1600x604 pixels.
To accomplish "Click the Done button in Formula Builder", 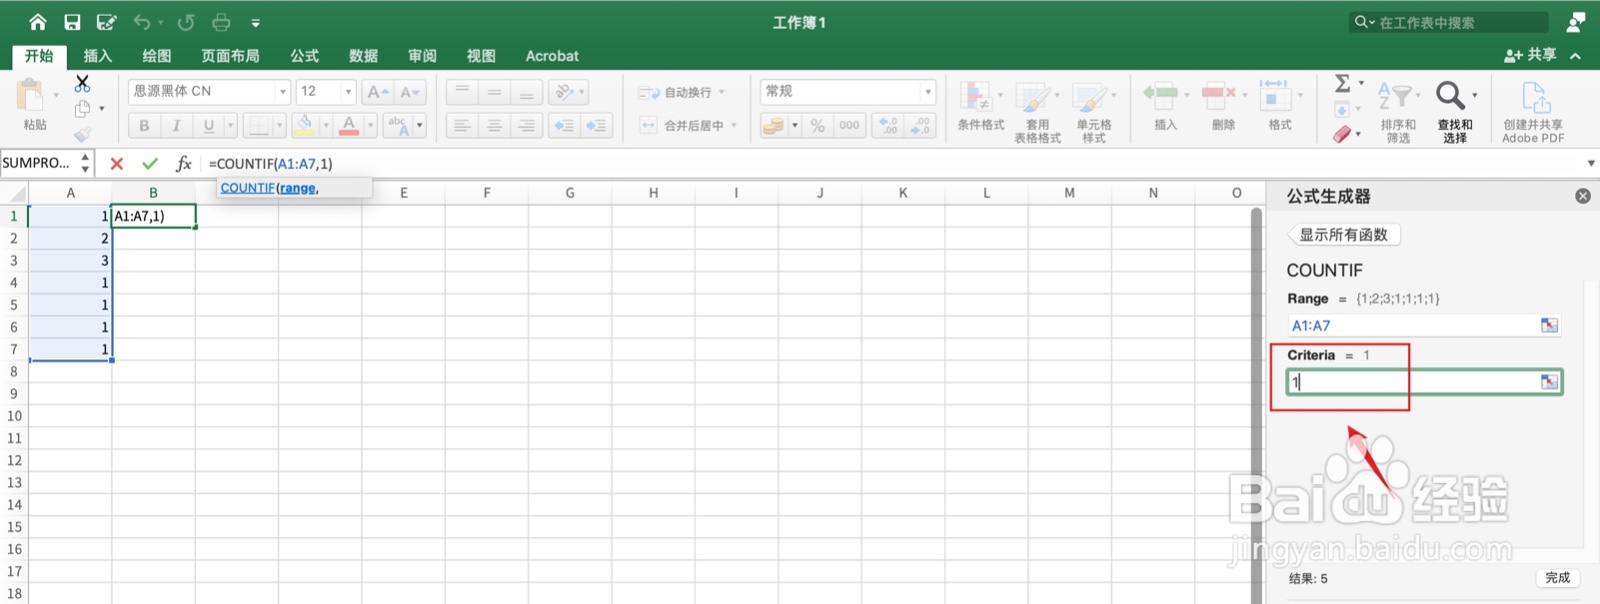I will click(1557, 578).
